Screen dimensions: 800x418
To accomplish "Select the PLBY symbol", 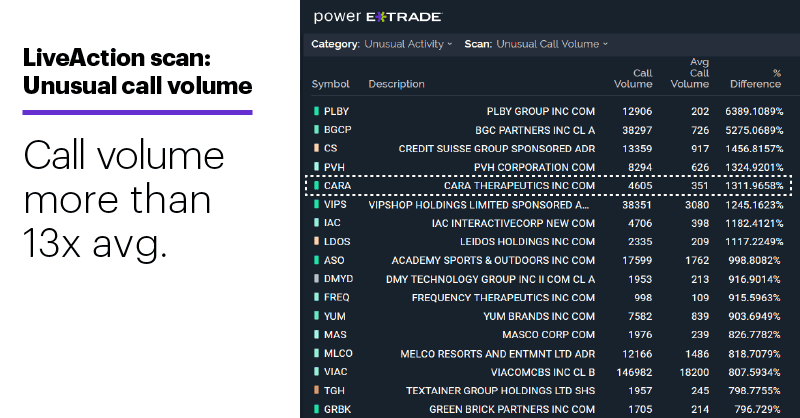I will tap(336, 111).
